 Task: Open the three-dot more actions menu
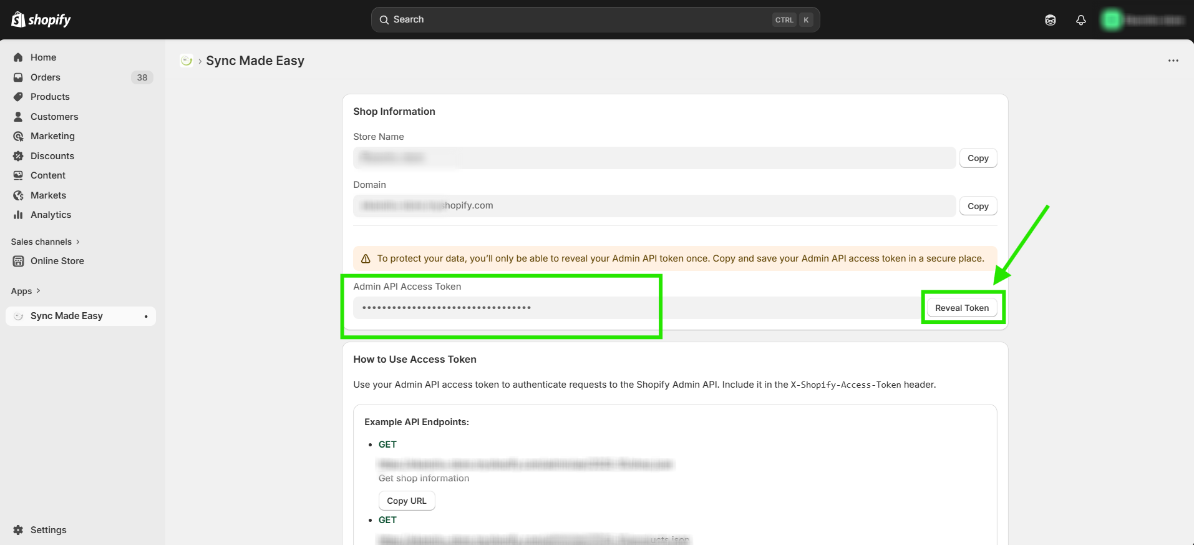(1173, 61)
